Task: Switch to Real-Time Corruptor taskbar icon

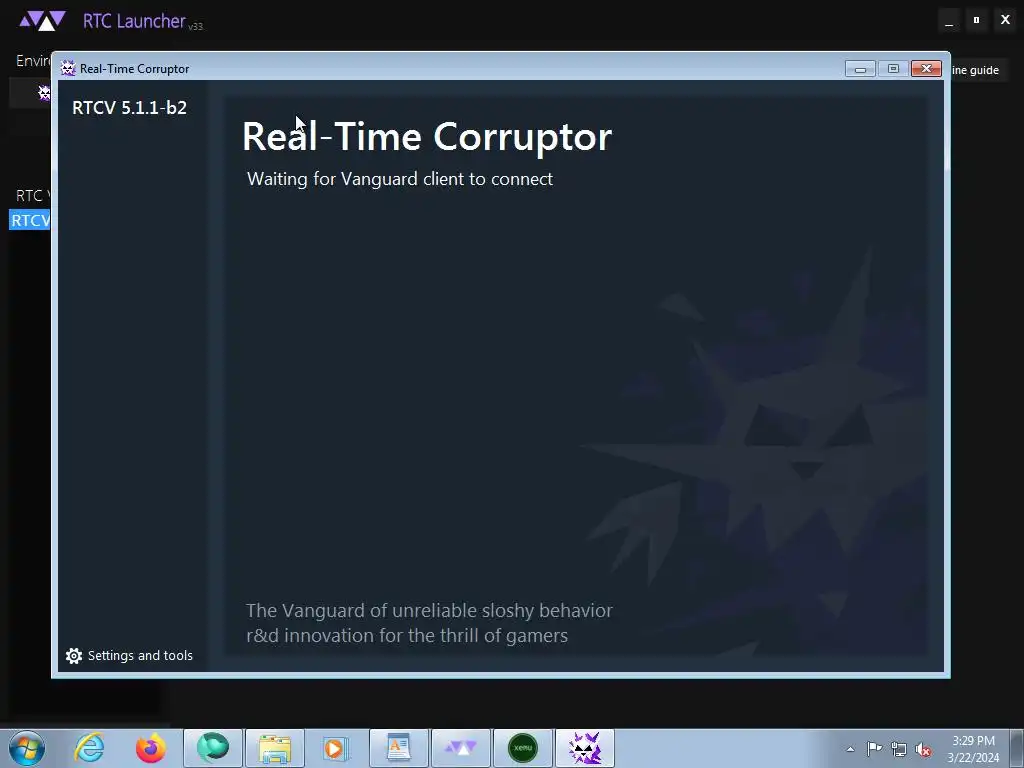Action: tap(584, 748)
